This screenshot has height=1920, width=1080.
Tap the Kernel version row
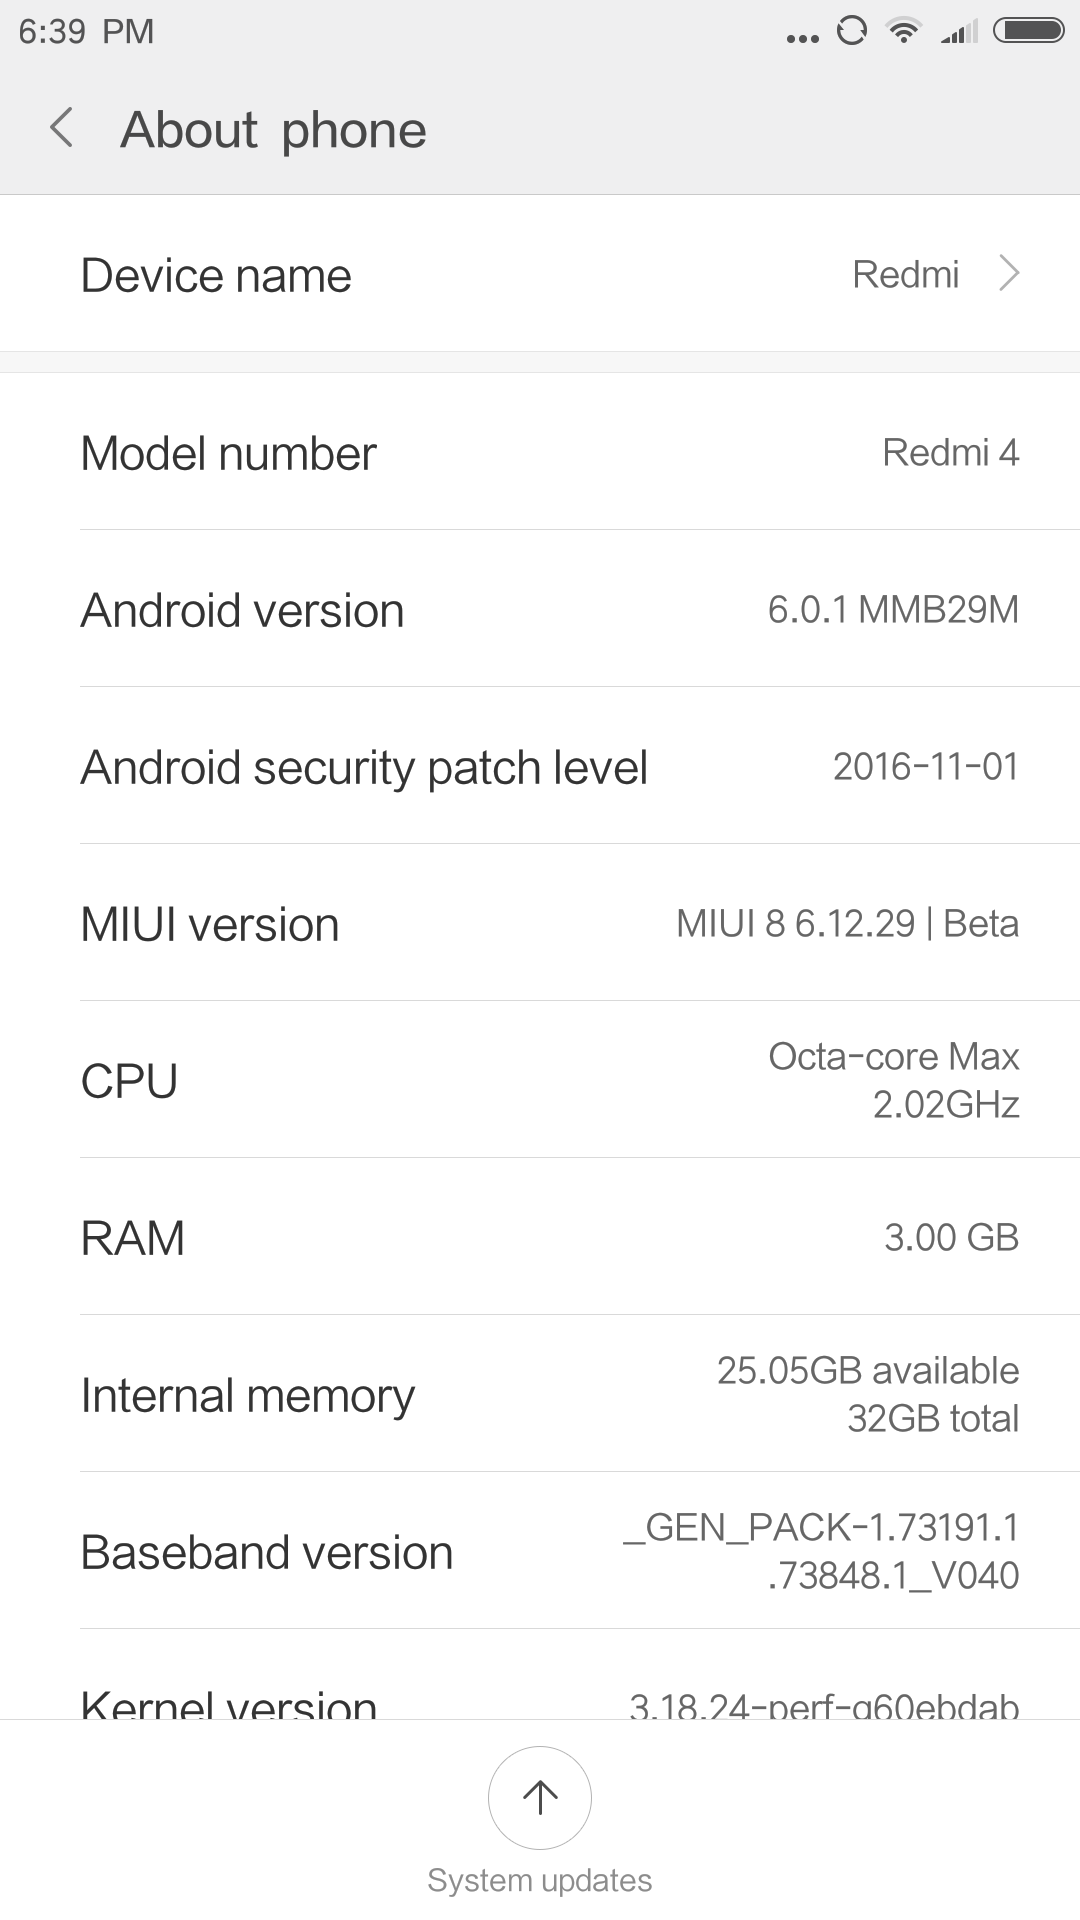click(540, 1700)
